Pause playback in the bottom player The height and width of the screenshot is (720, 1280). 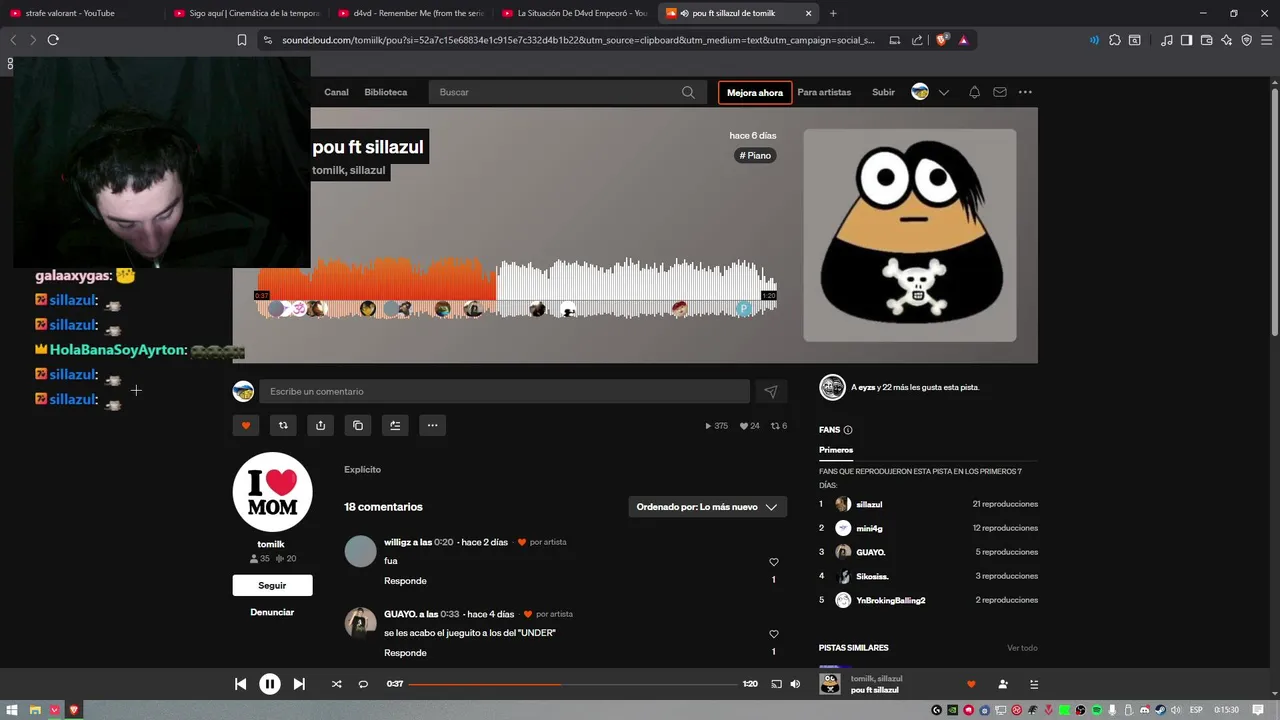click(270, 684)
